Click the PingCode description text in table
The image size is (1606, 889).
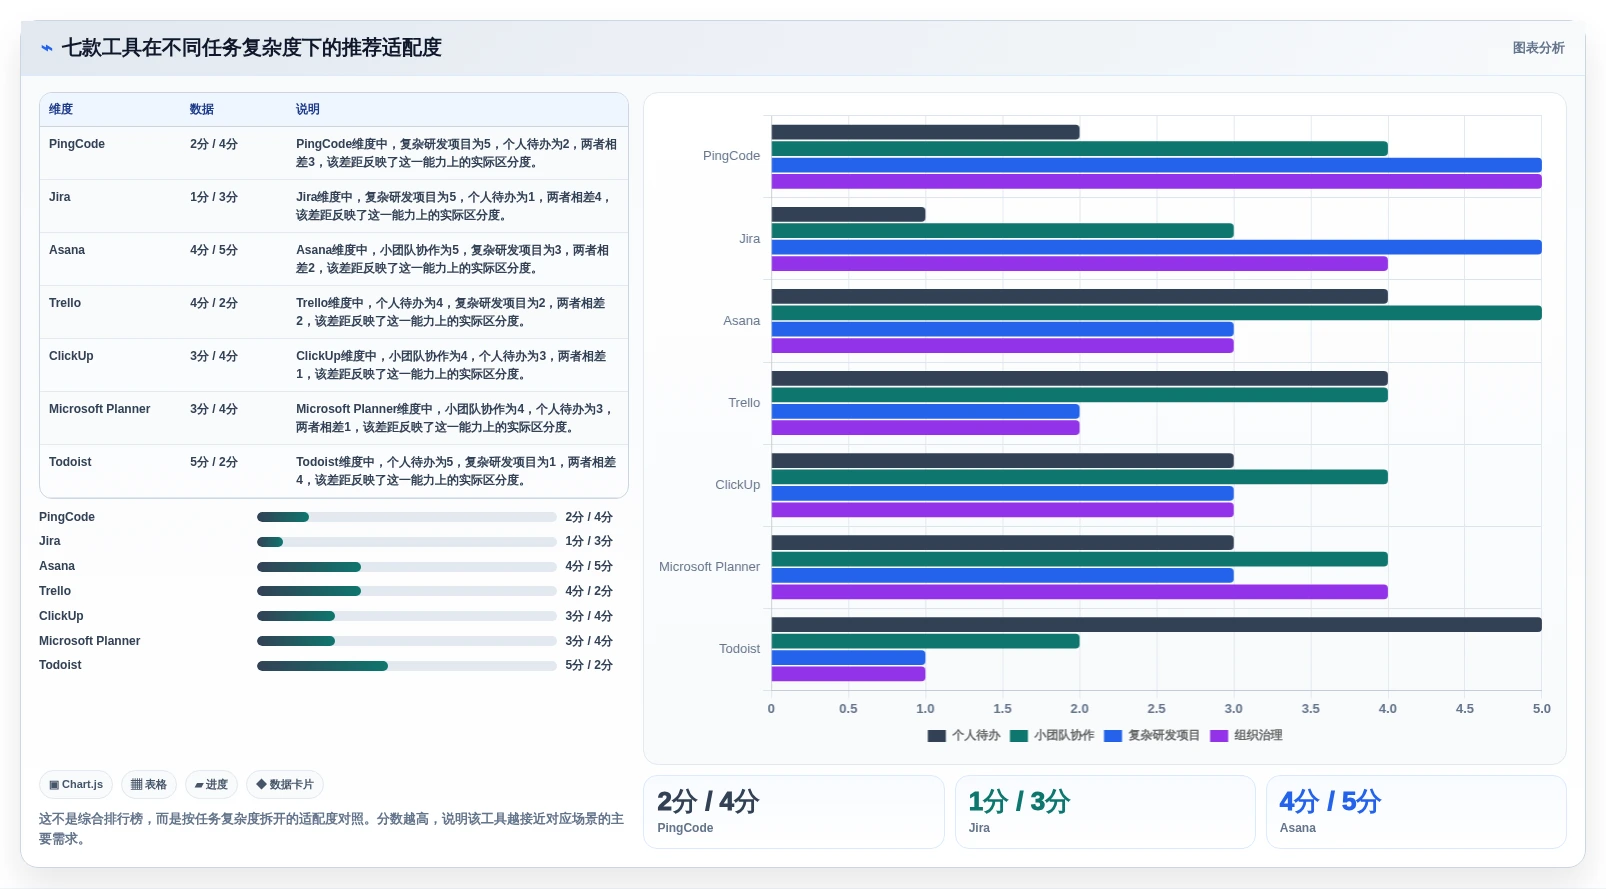[456, 153]
